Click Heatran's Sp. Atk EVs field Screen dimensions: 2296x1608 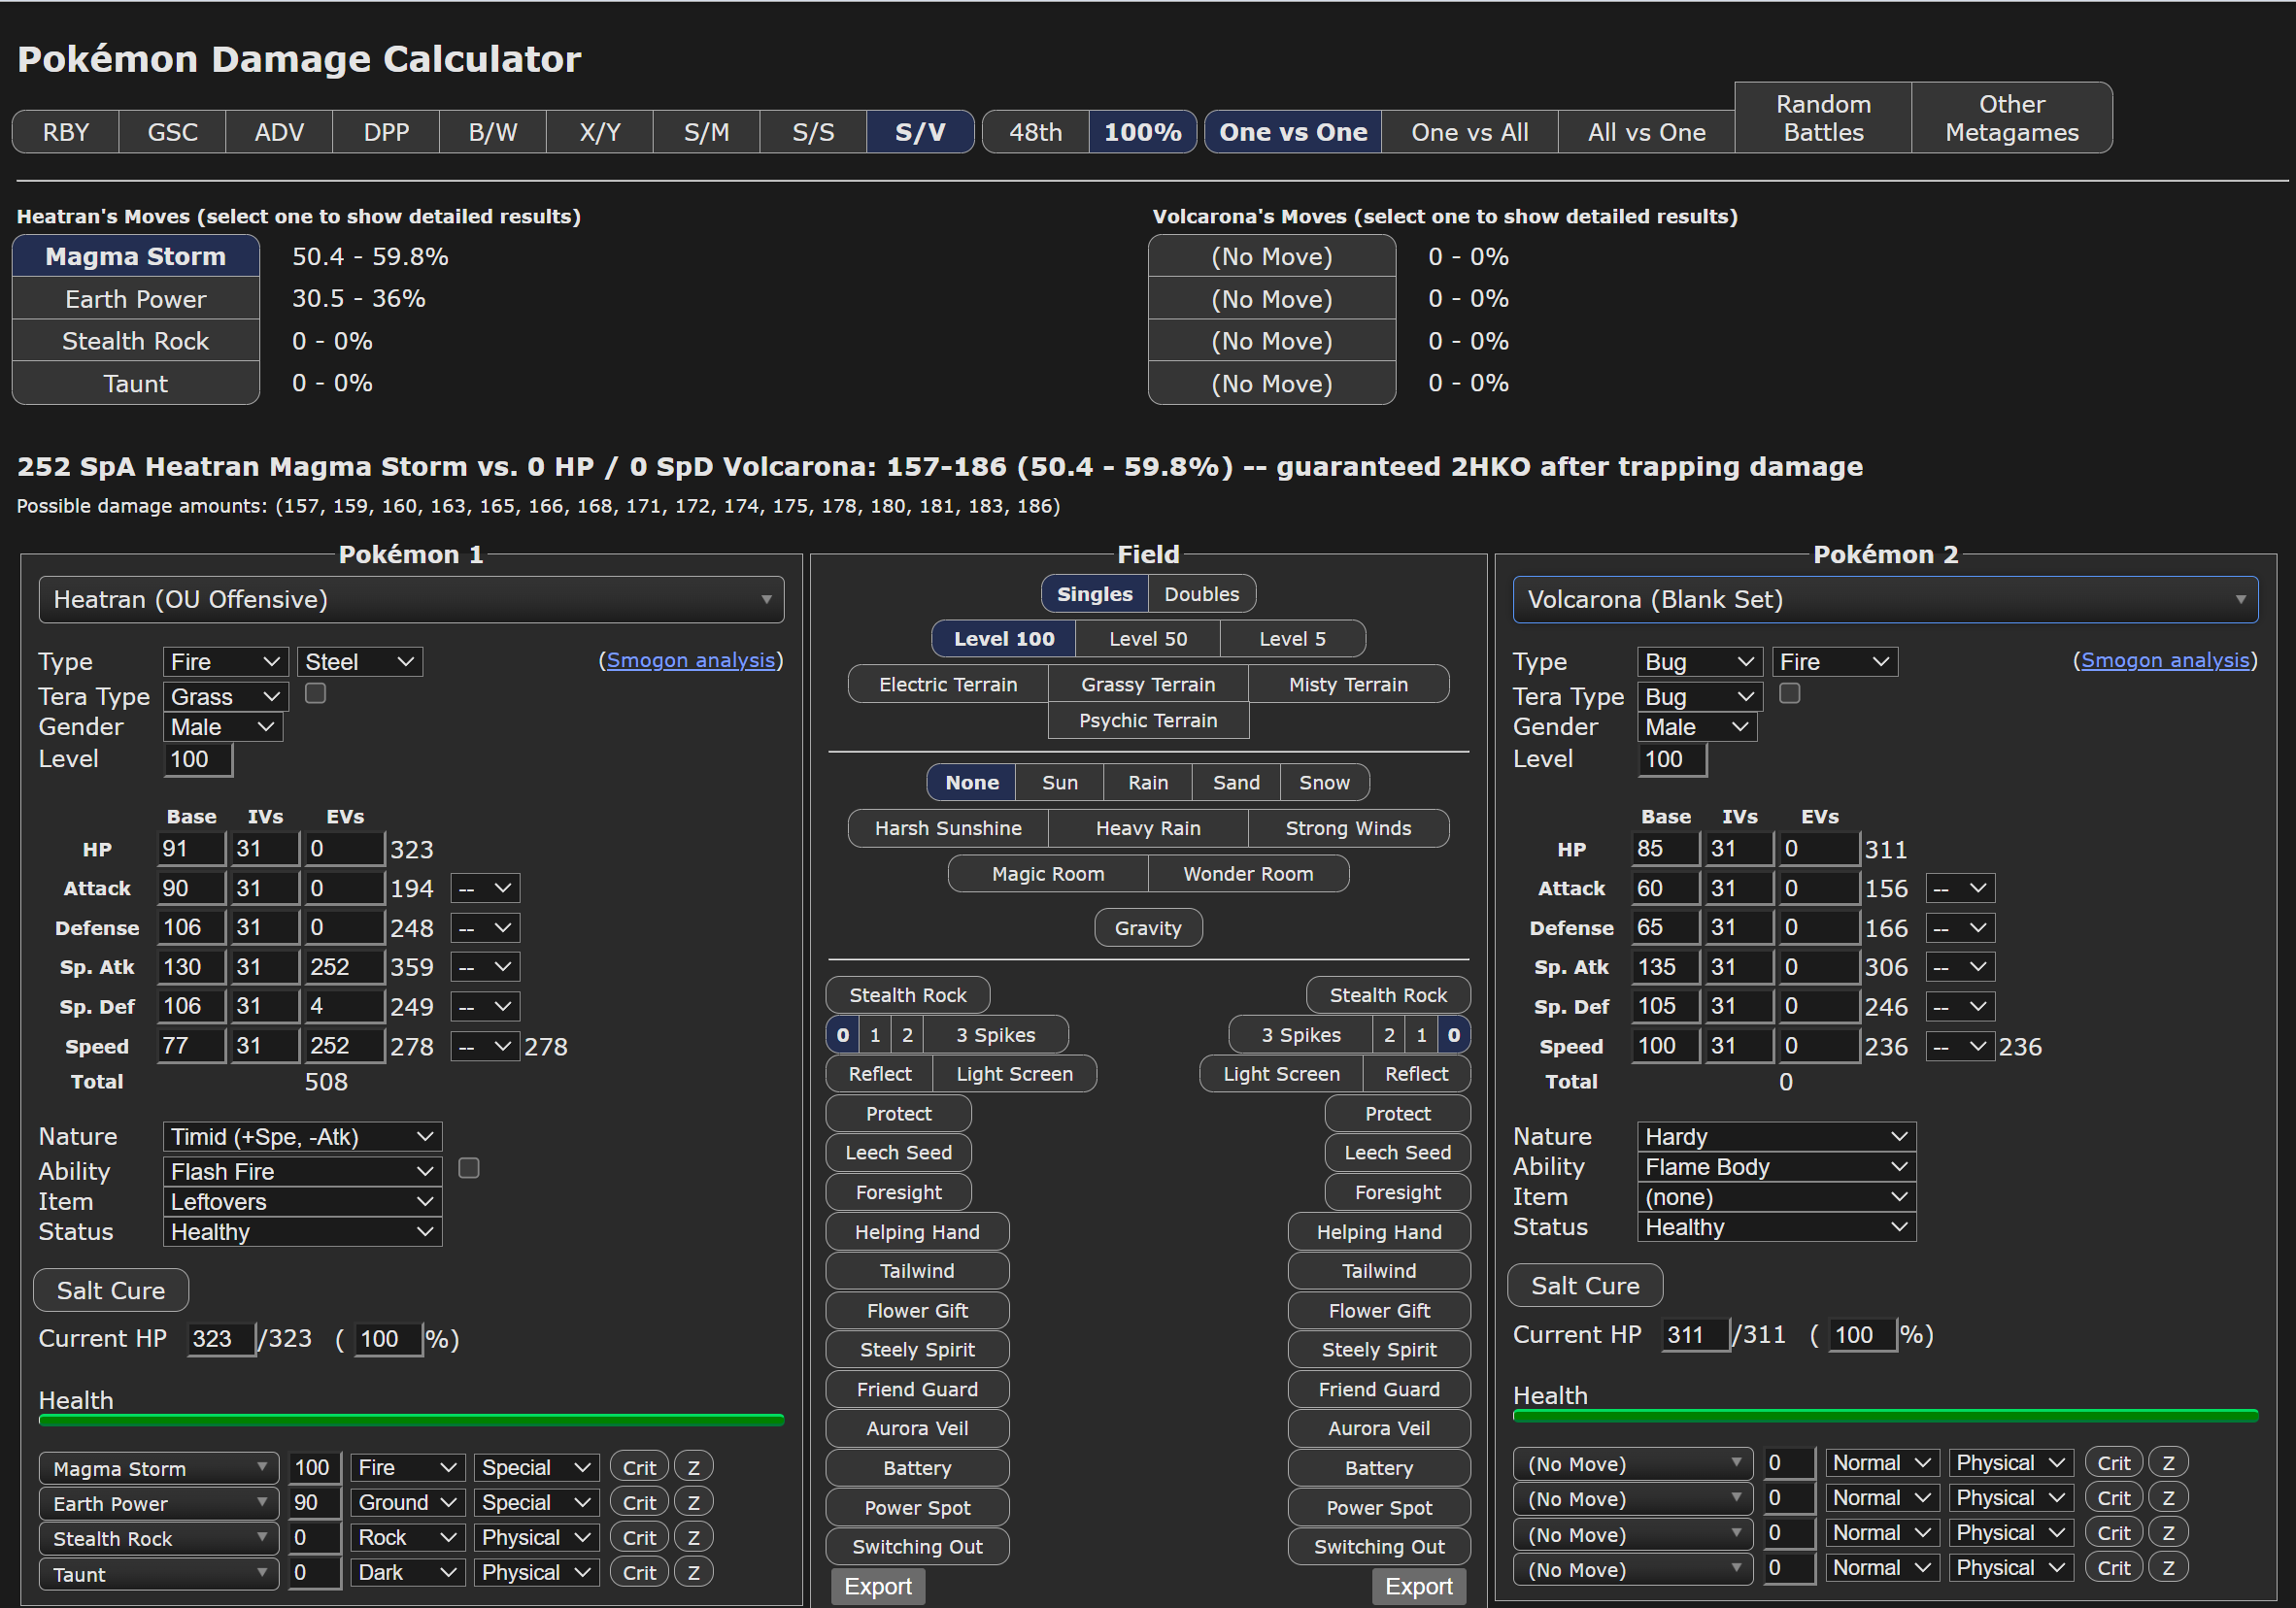coord(343,967)
